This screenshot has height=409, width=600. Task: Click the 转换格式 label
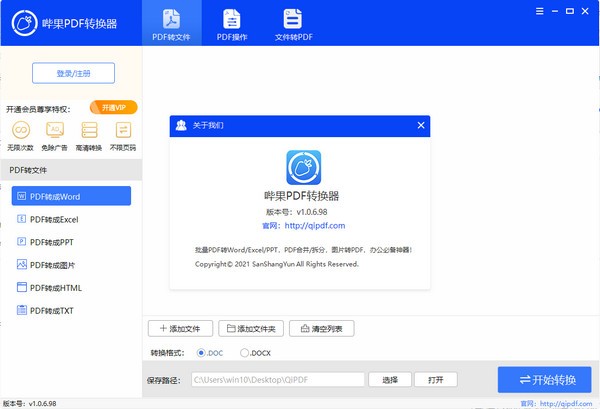point(168,353)
